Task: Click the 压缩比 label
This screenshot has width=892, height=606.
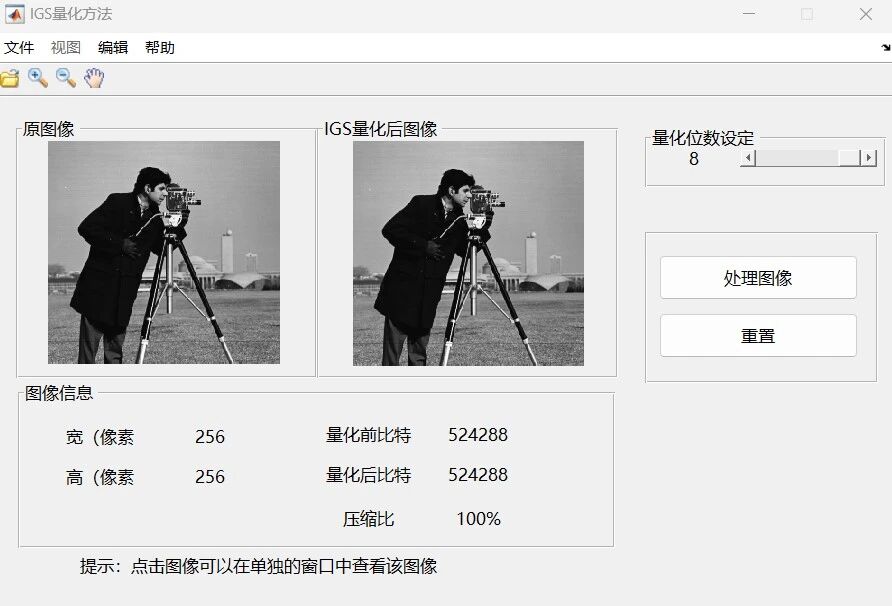Action: point(368,519)
